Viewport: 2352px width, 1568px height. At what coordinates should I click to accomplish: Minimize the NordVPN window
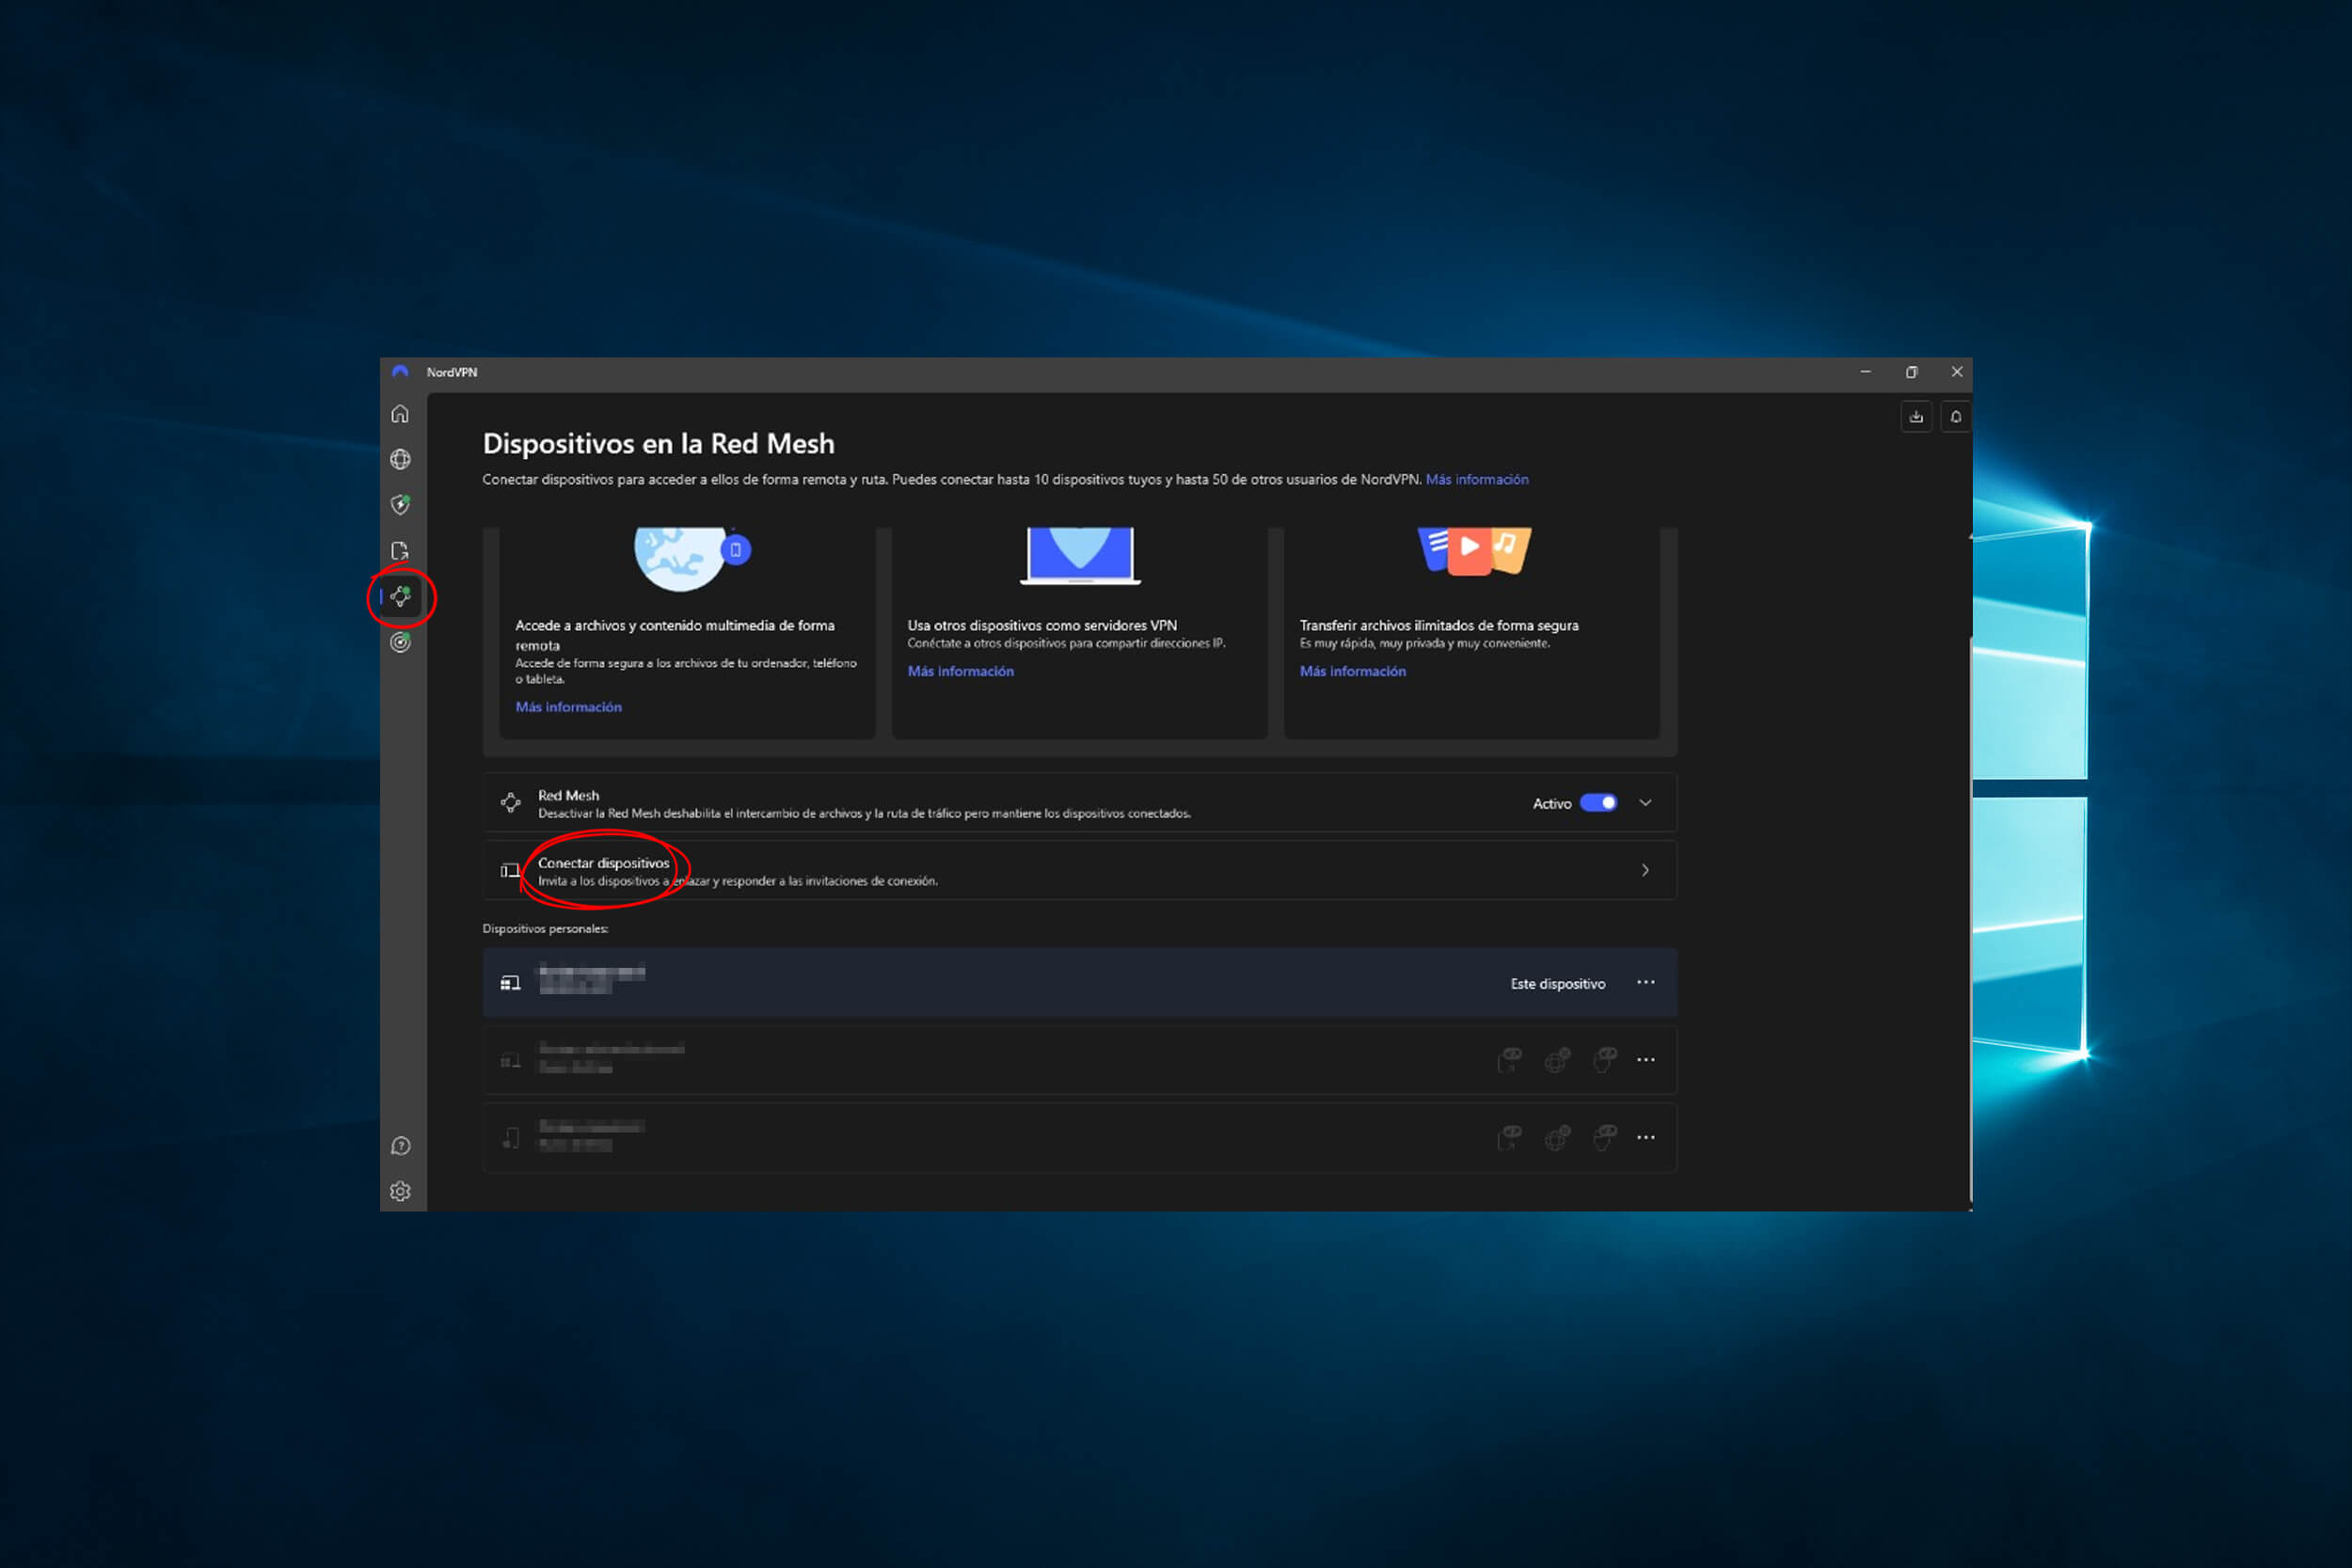(1865, 372)
